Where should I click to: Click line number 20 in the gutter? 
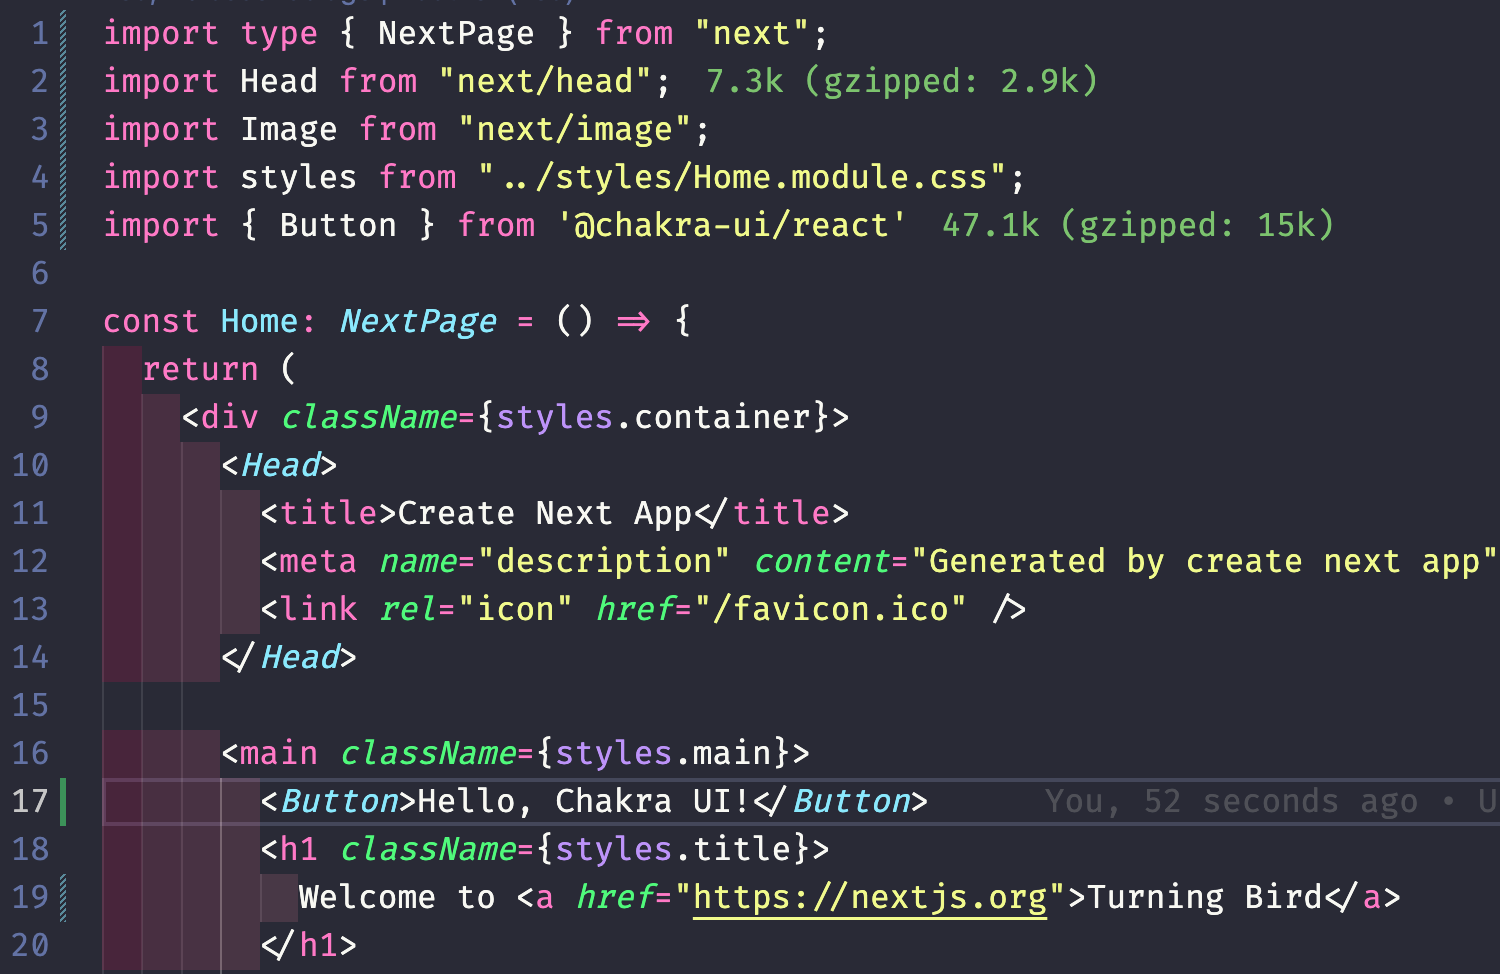30,945
